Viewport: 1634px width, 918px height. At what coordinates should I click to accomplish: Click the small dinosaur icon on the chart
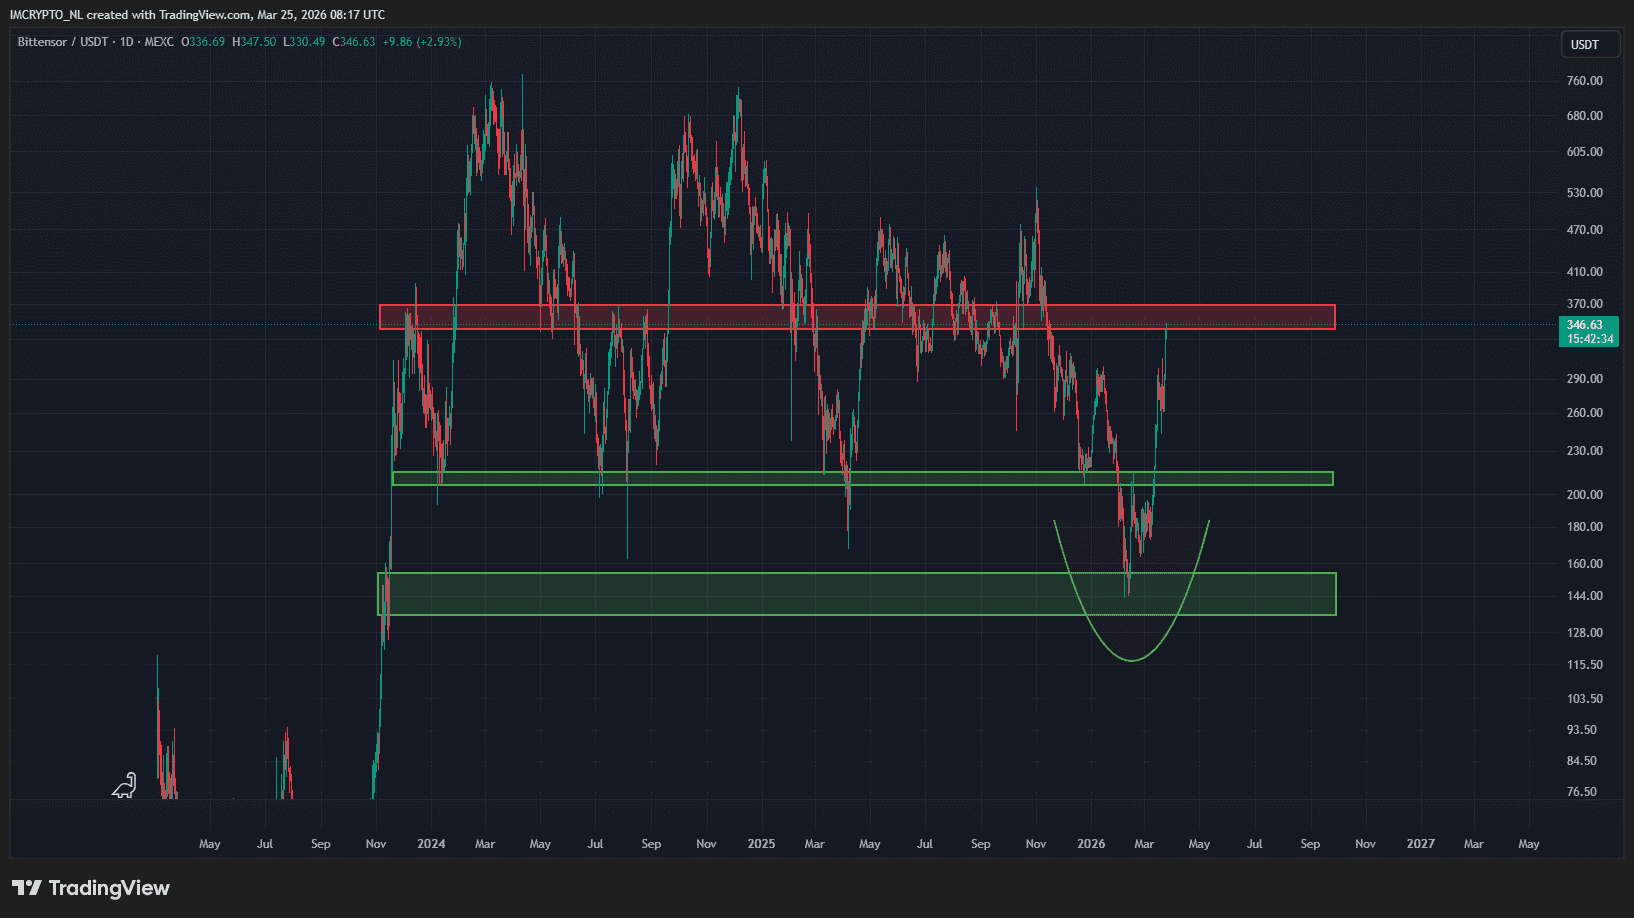pyautogui.click(x=124, y=786)
